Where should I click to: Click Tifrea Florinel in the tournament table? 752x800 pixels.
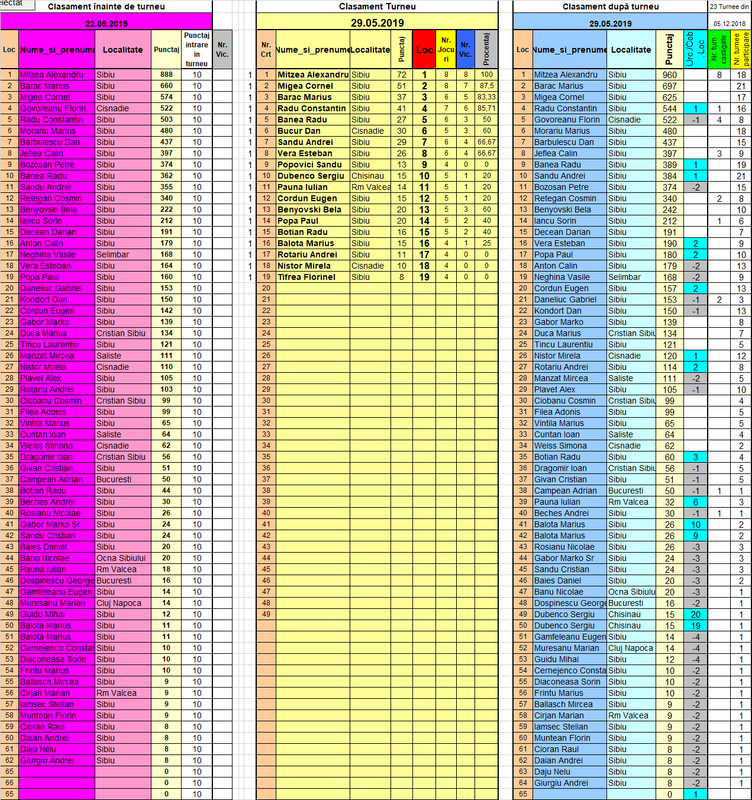(313, 277)
